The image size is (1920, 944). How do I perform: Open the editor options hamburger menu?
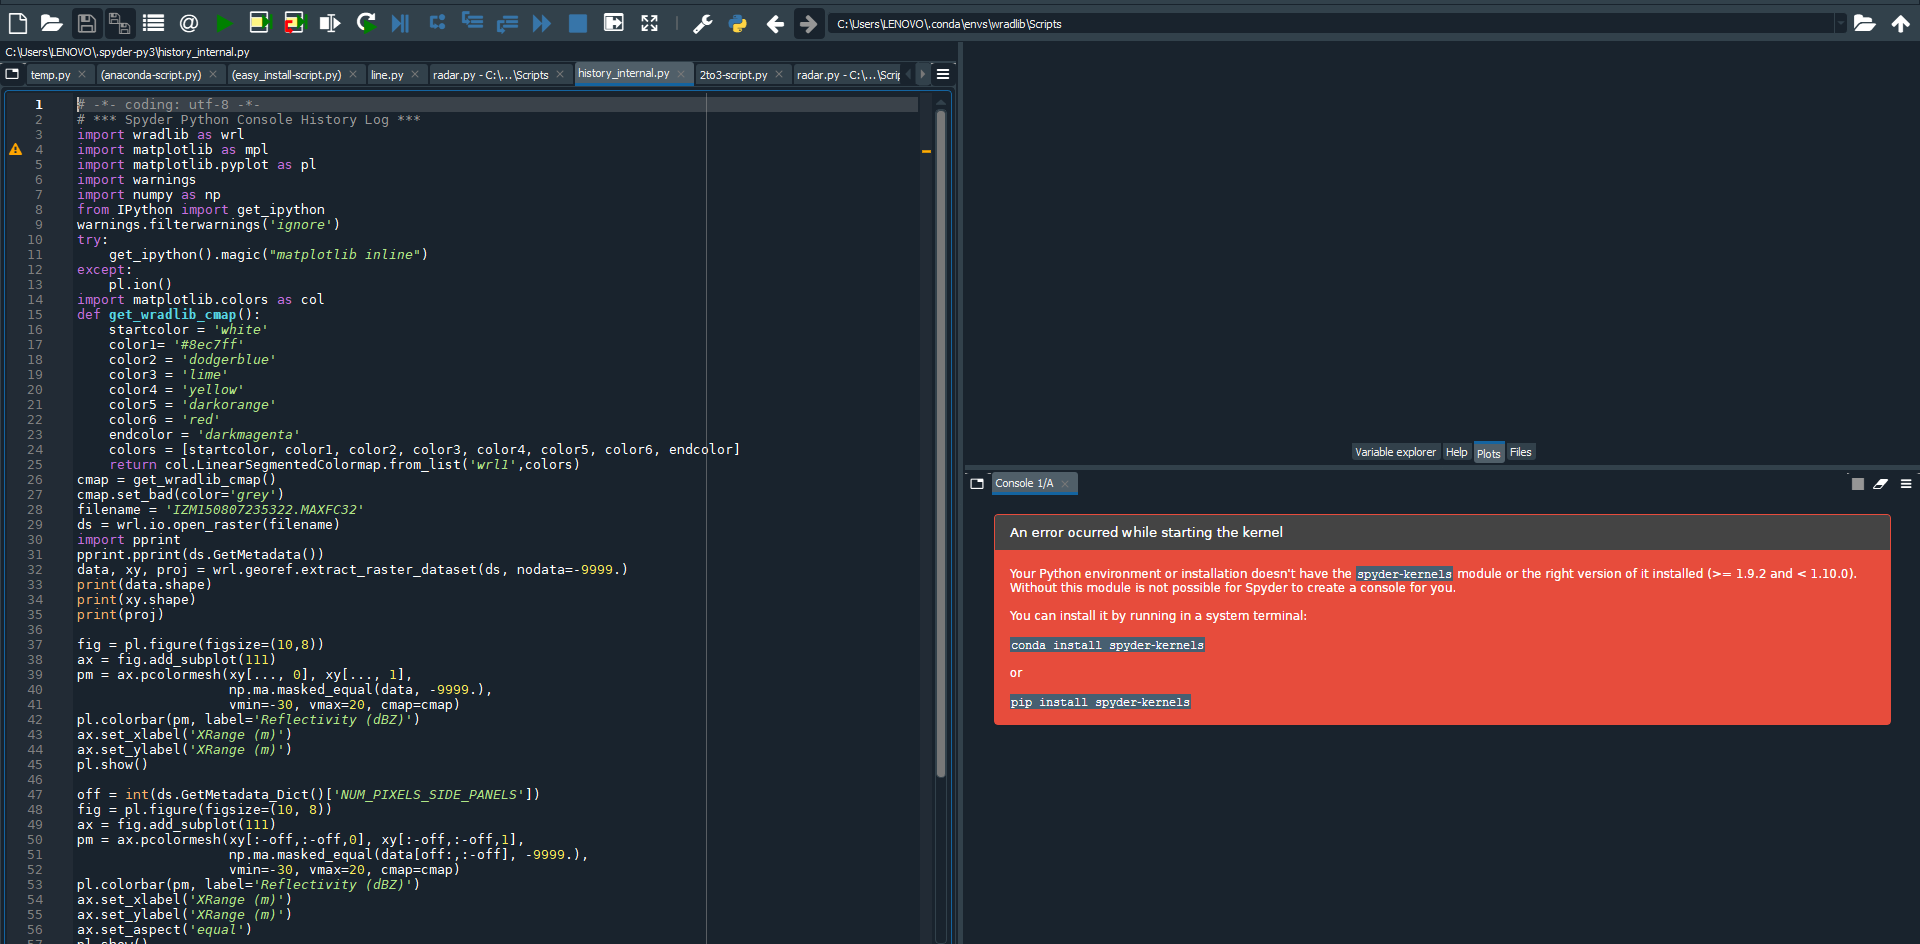coord(943,73)
